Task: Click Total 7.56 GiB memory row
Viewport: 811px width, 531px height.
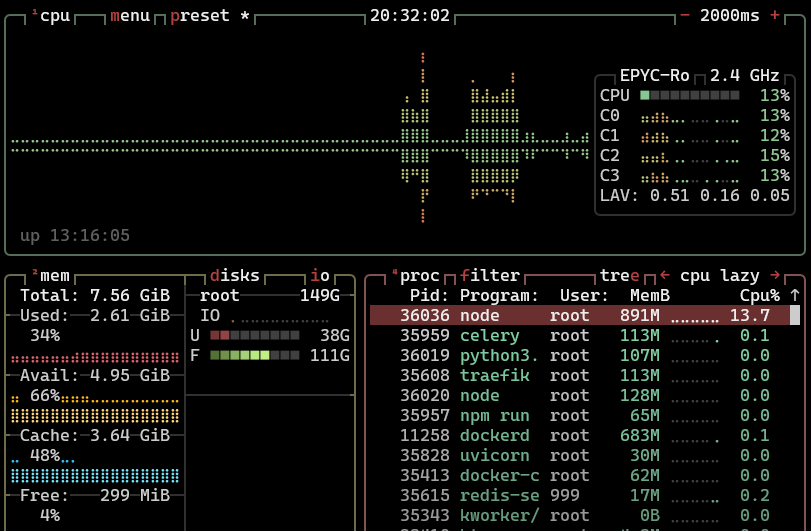Action: (x=95, y=295)
